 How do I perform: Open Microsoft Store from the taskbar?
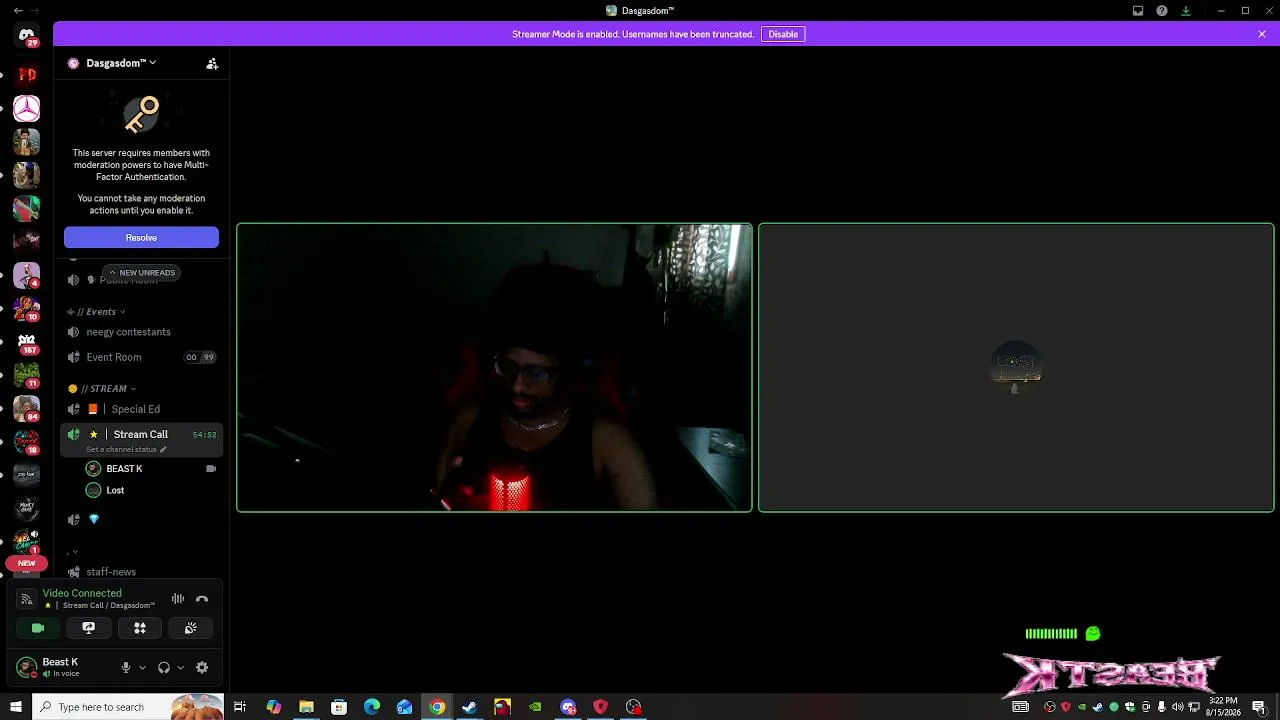coord(339,707)
